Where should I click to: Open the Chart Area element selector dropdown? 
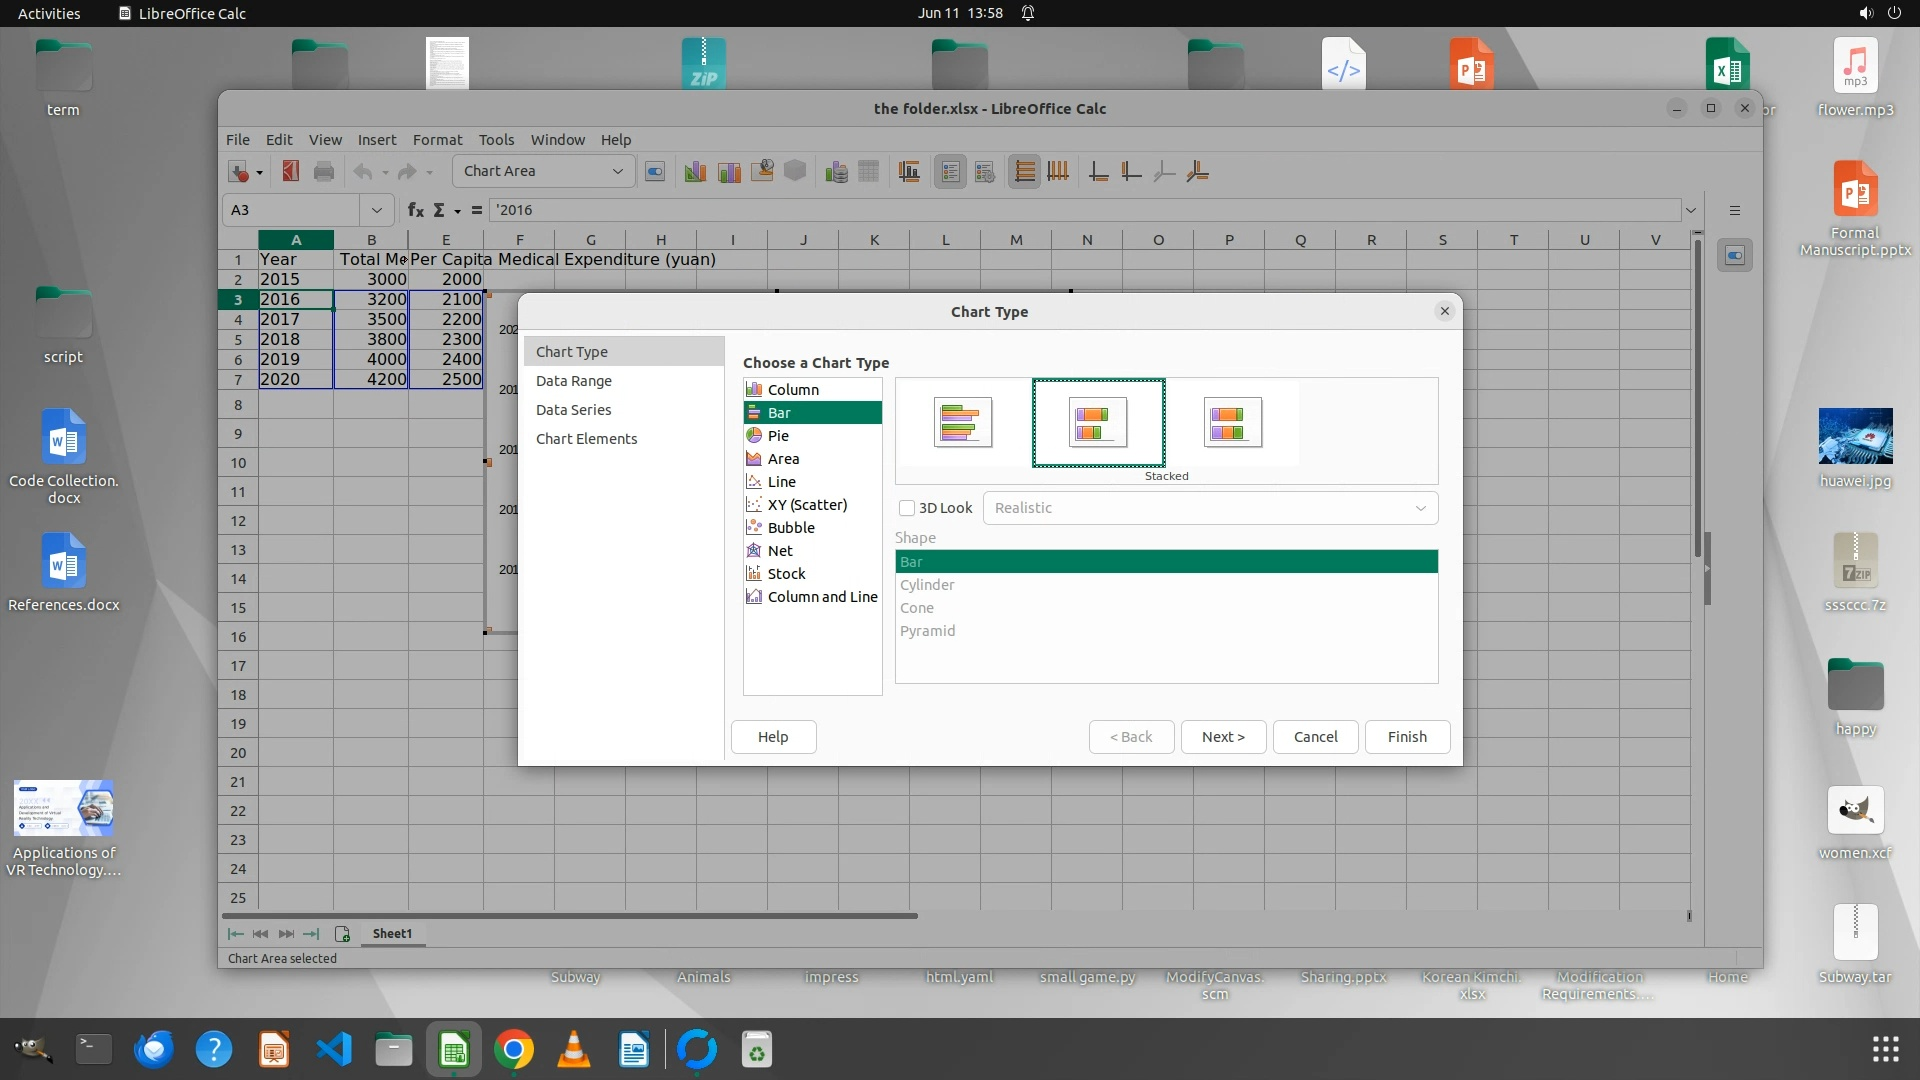pos(617,172)
